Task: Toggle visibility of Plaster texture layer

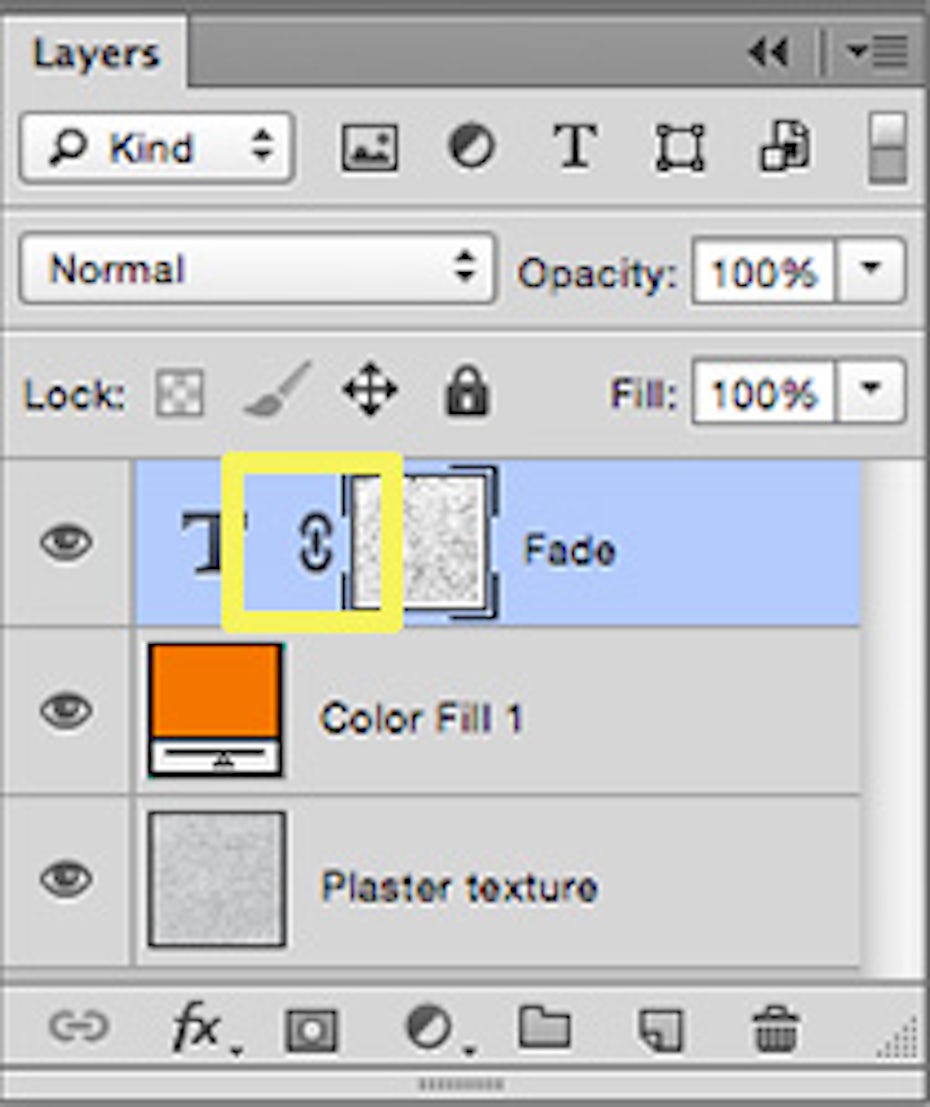Action: (66, 880)
